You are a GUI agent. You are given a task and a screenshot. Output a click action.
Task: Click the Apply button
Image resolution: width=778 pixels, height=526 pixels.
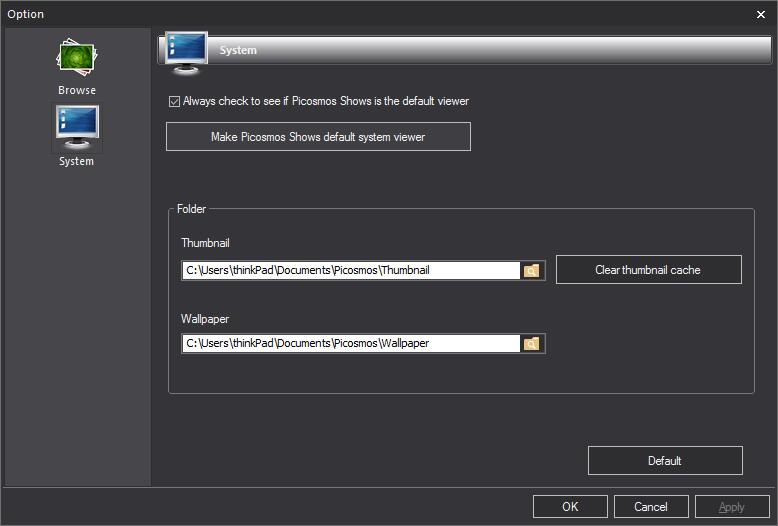tap(732, 507)
